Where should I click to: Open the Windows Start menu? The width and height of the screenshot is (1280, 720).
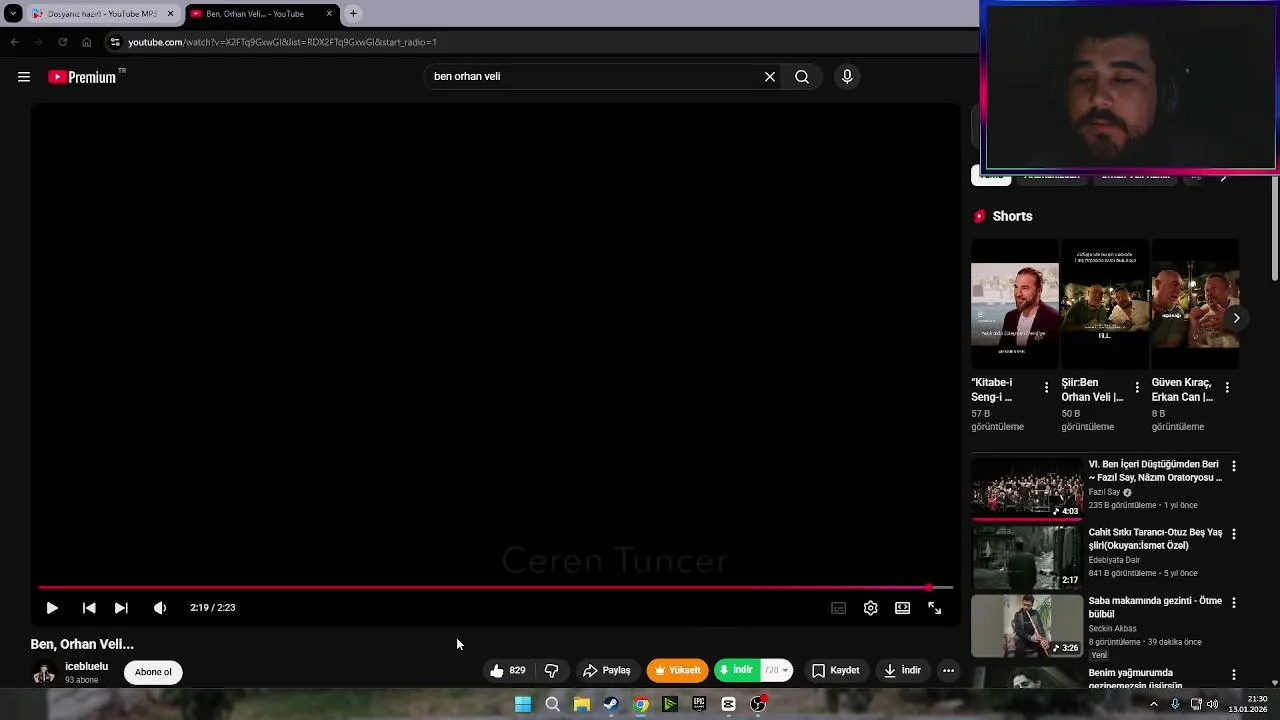click(x=523, y=704)
